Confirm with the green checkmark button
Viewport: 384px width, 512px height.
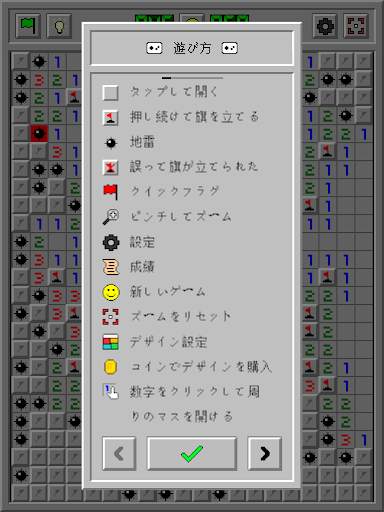tap(192, 453)
